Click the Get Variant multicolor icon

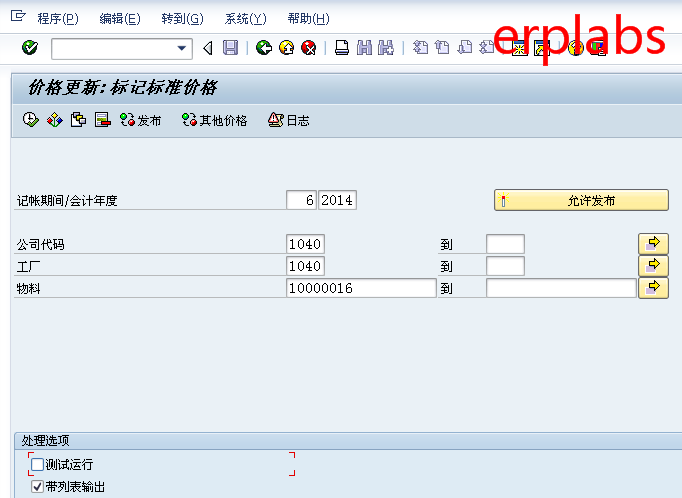tap(55, 120)
